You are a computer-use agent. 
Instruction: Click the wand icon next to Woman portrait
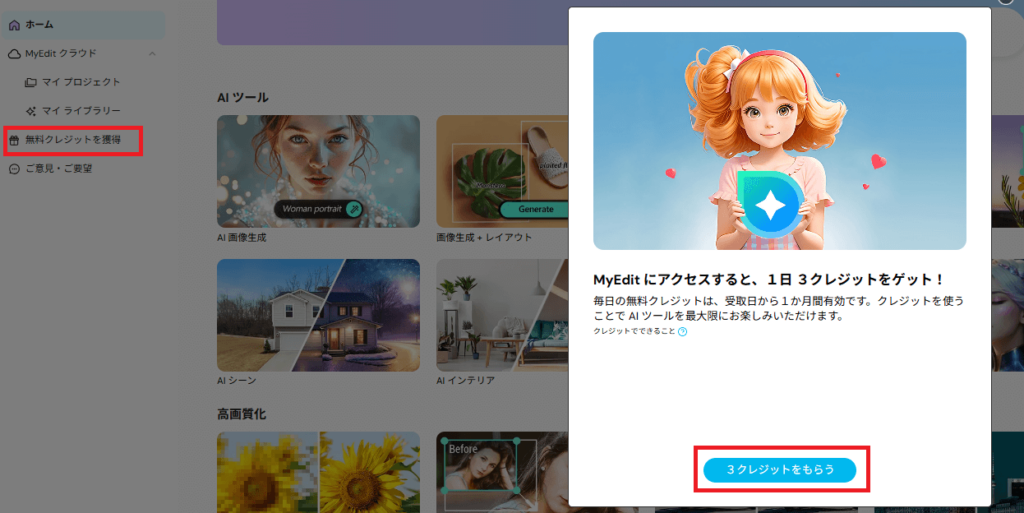click(353, 209)
